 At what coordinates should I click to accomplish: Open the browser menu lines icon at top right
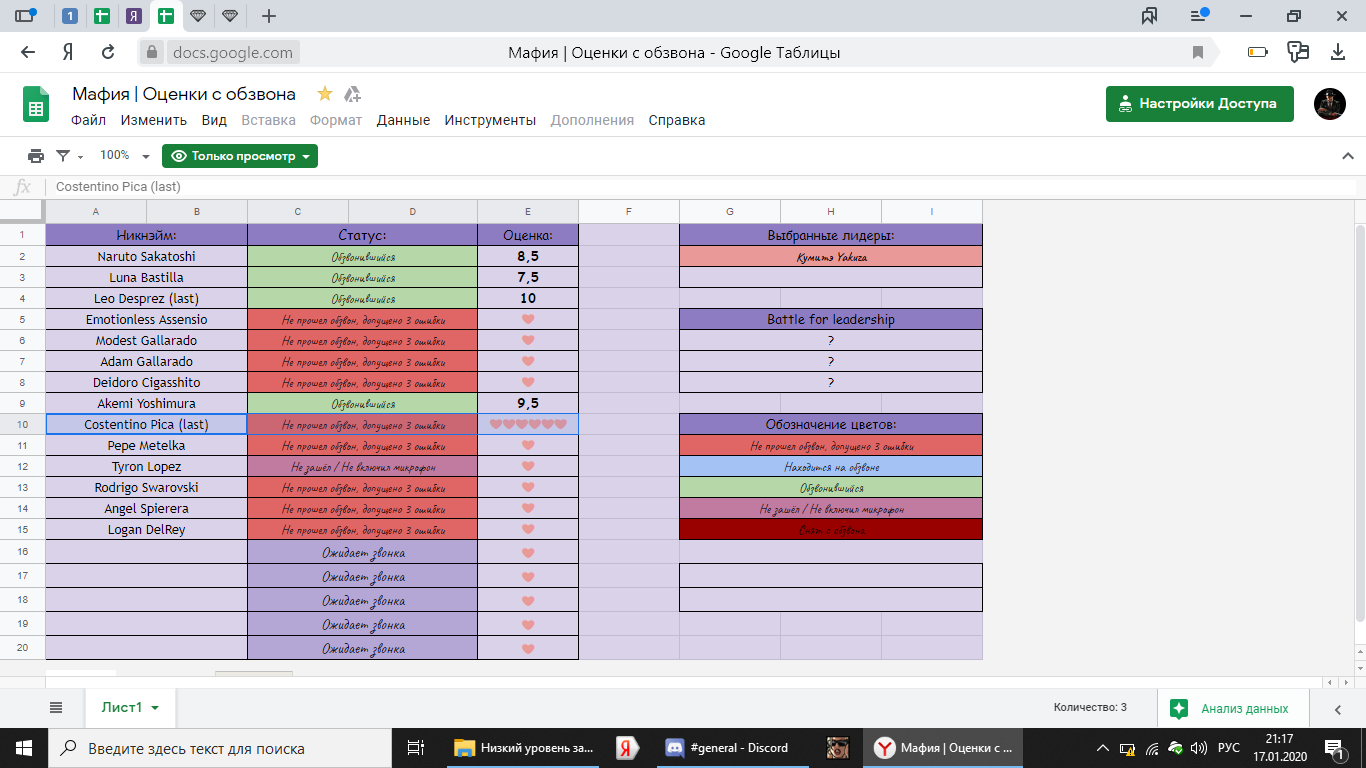pyautogui.click(x=1199, y=16)
